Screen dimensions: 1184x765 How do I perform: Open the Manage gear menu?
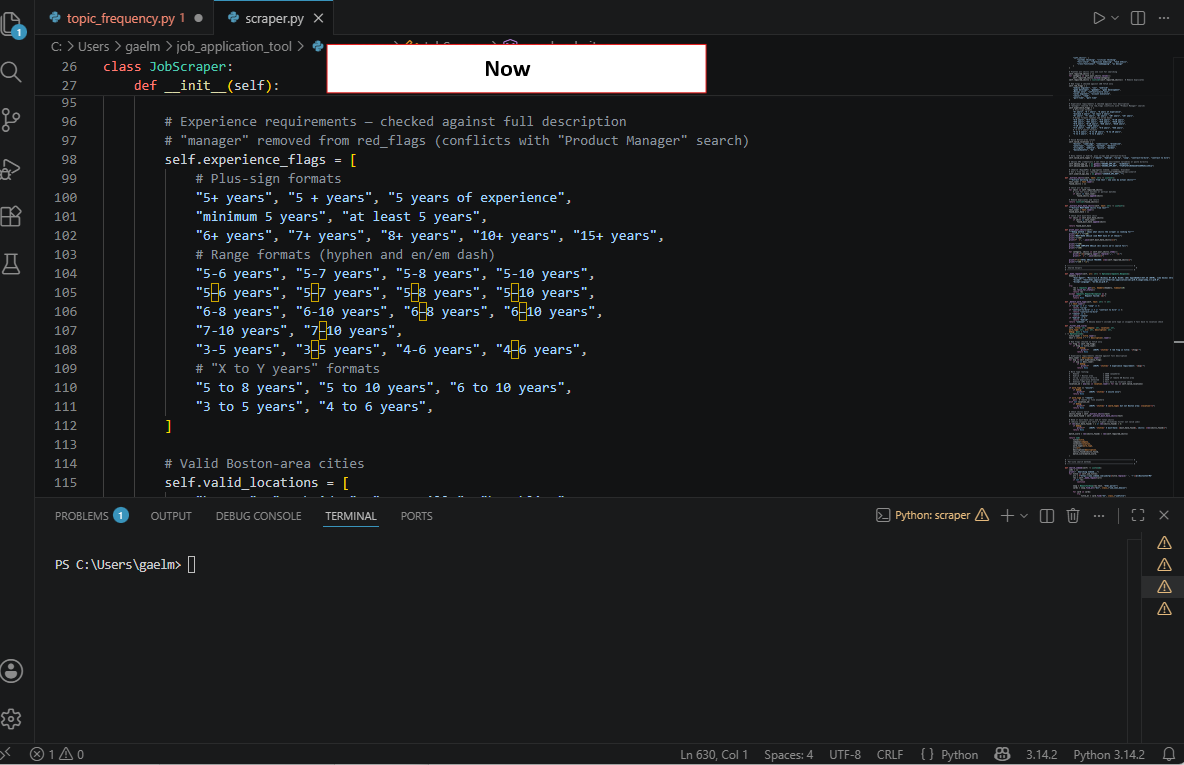click(11, 719)
